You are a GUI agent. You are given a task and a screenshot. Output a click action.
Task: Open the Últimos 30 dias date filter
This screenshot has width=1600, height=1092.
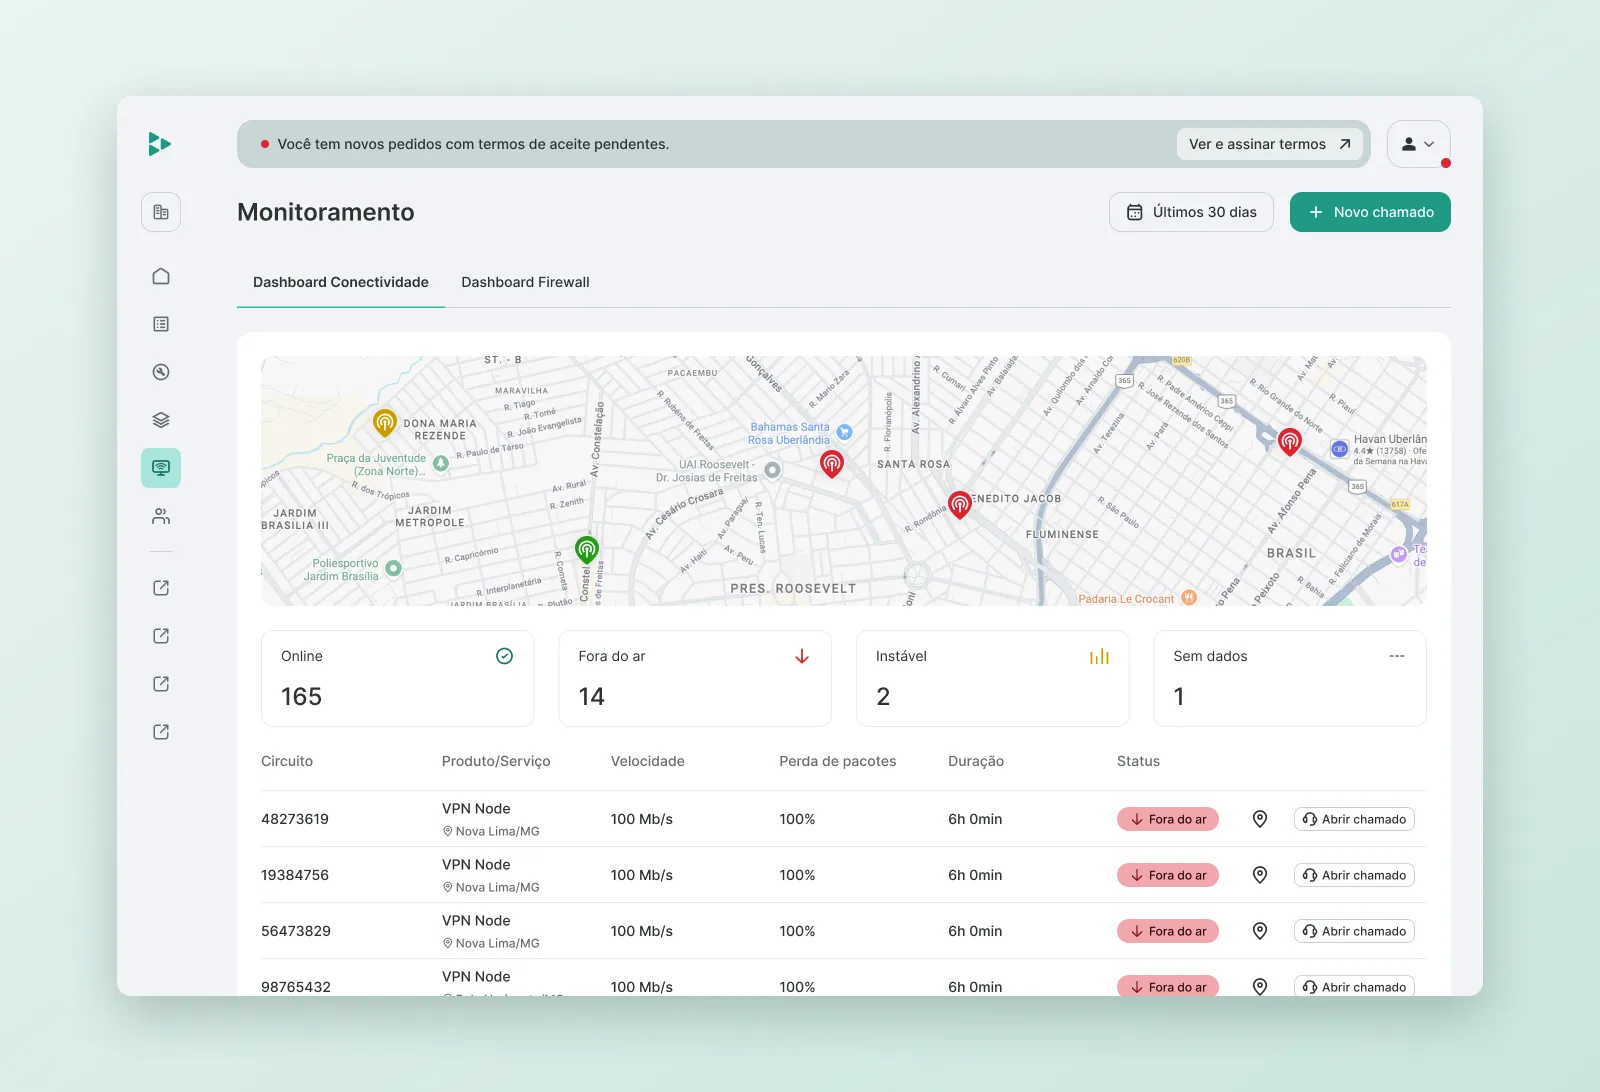[1191, 212]
